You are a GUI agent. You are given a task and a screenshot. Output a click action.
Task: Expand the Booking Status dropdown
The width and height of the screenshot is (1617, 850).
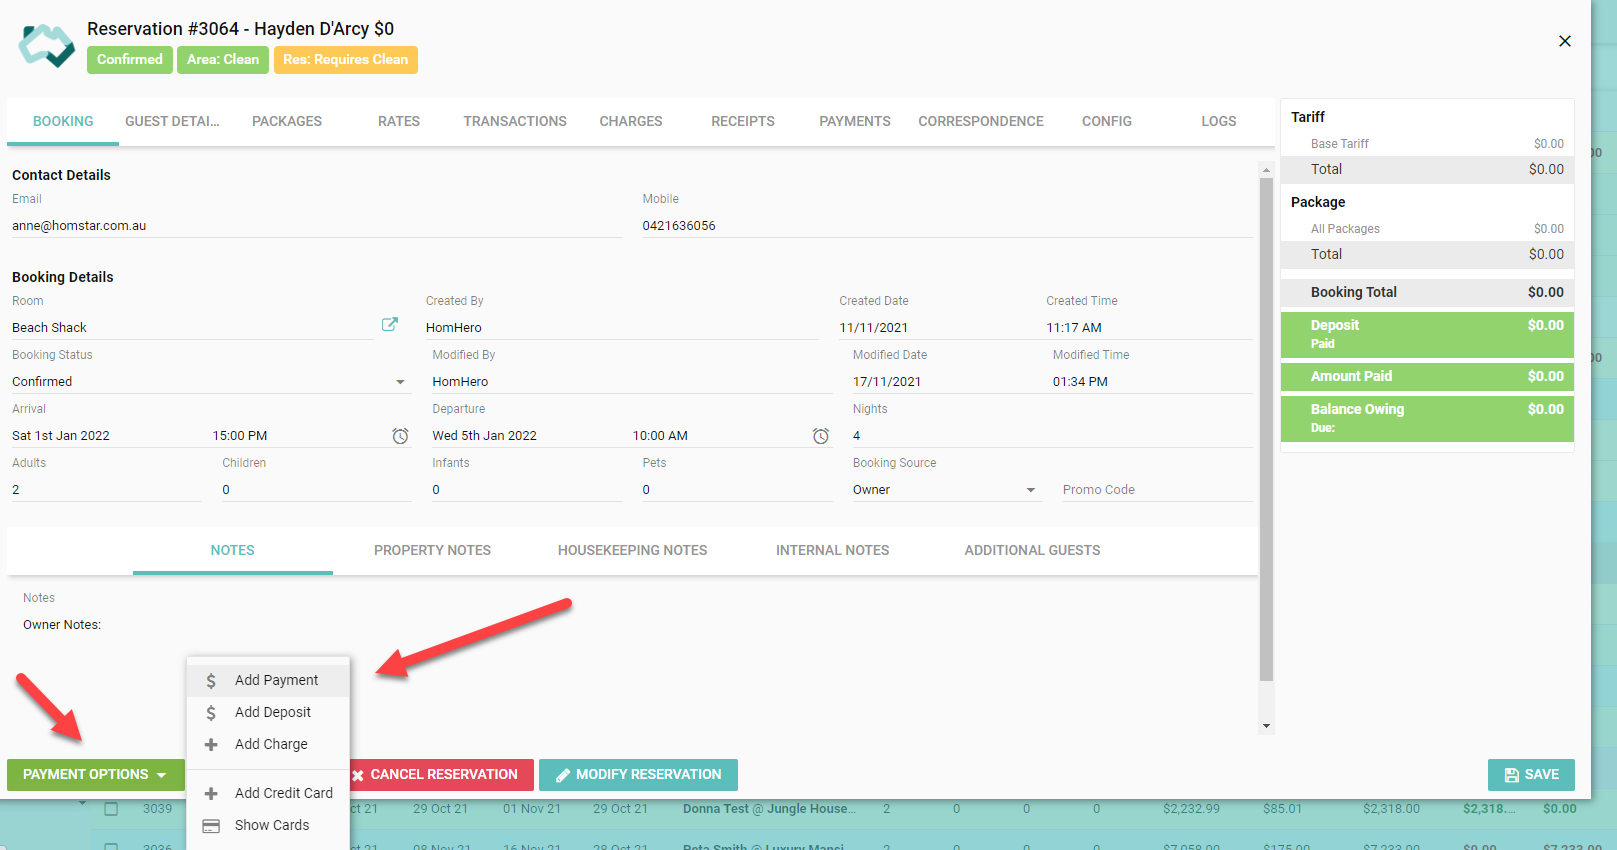[x=400, y=382]
